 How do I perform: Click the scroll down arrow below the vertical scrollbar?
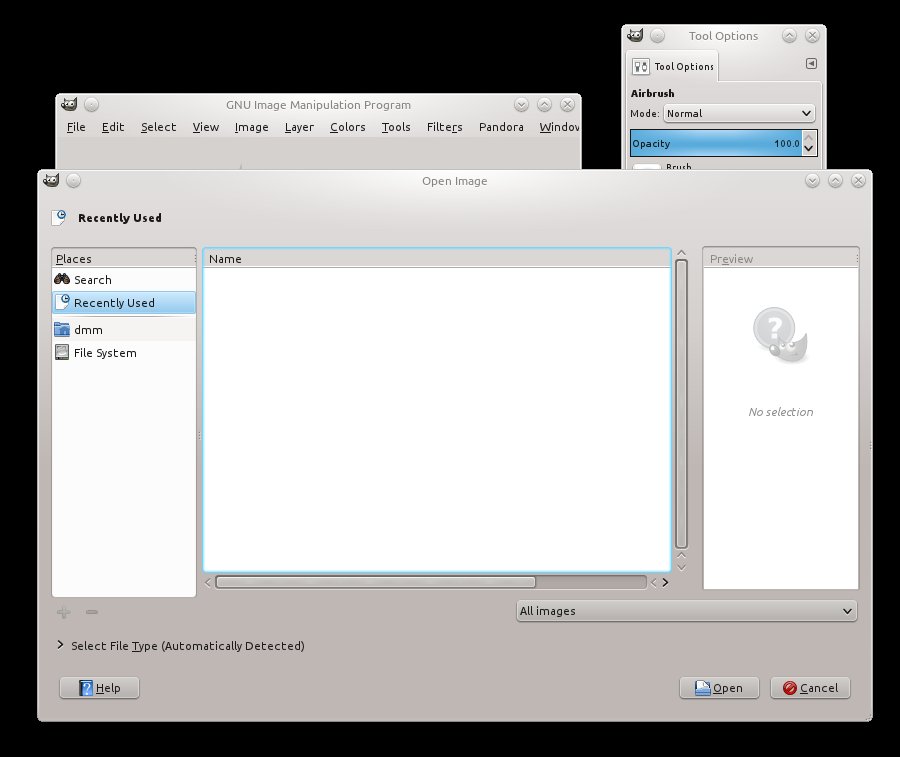[681, 568]
